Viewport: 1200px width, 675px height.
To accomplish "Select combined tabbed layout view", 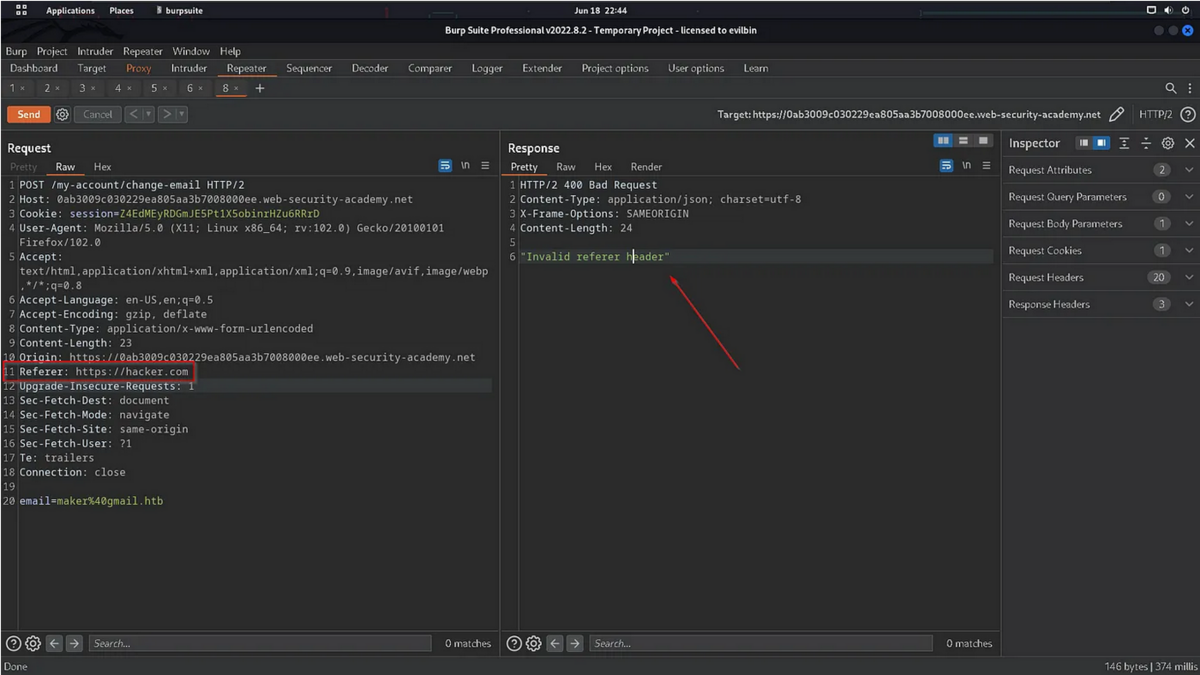I will [983, 141].
